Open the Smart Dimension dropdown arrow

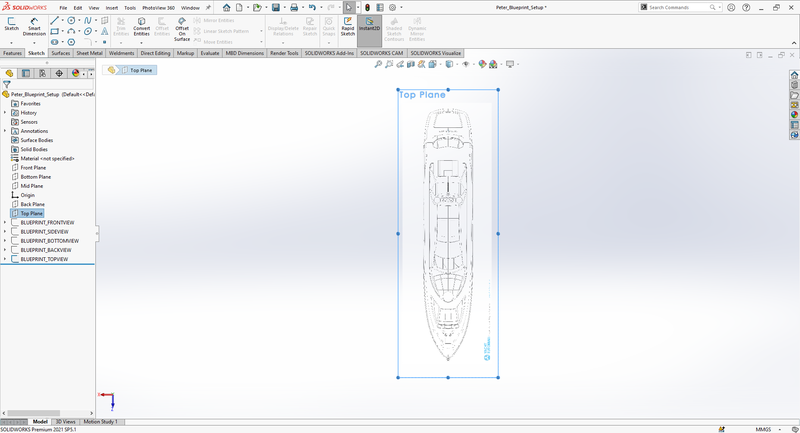point(34,42)
